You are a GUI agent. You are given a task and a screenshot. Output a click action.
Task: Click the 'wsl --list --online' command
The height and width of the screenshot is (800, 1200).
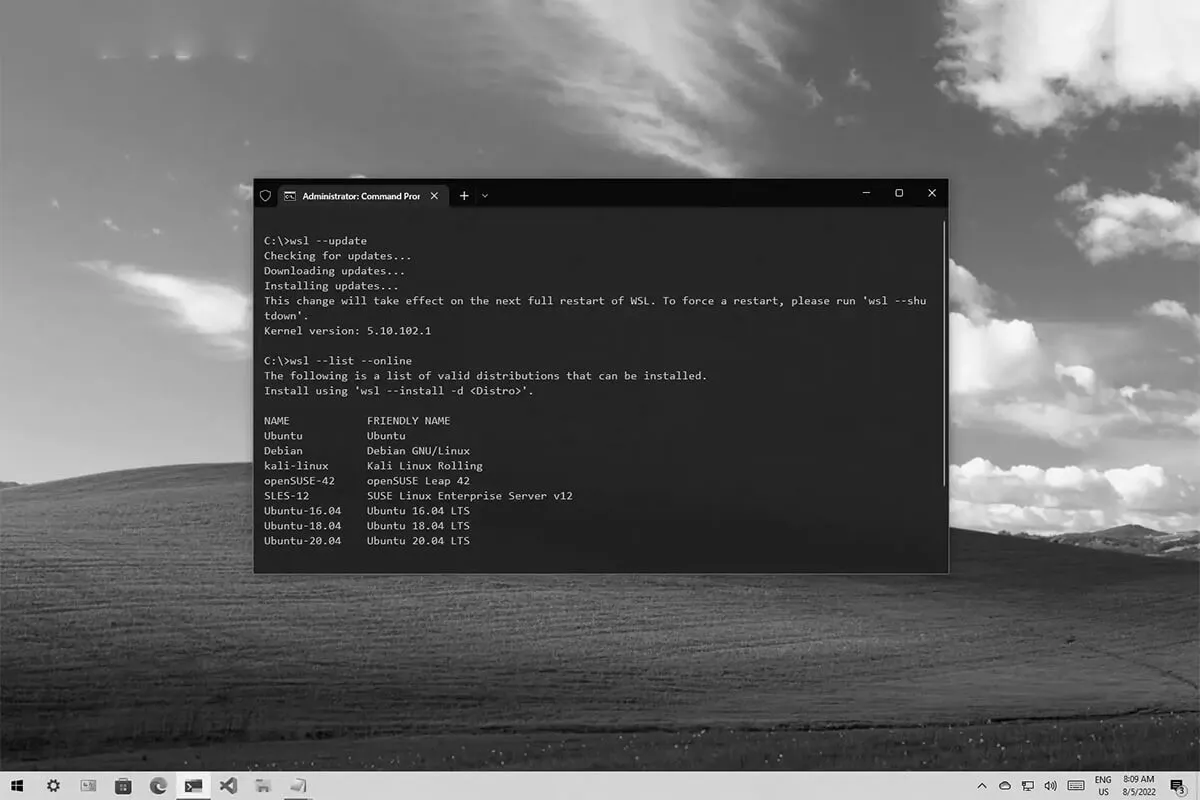(x=337, y=360)
